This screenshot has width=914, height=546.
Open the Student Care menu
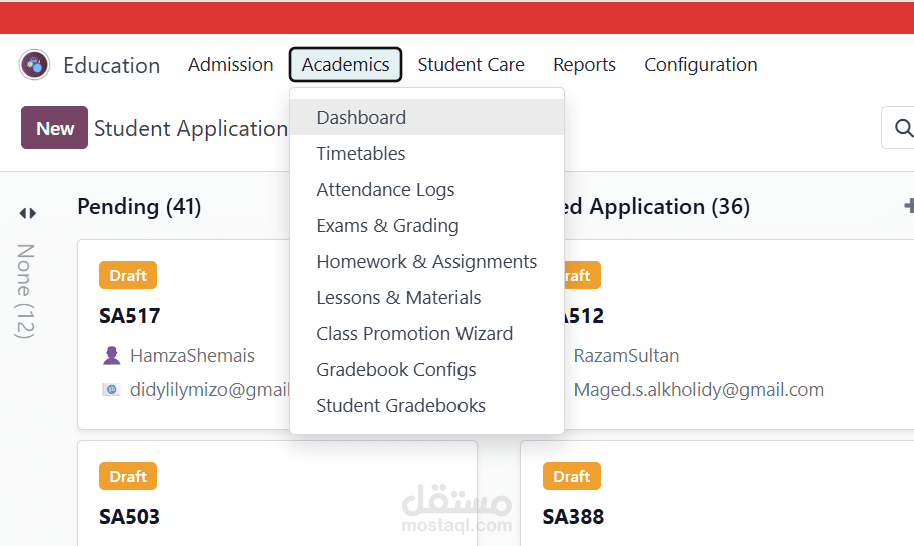coord(471,65)
